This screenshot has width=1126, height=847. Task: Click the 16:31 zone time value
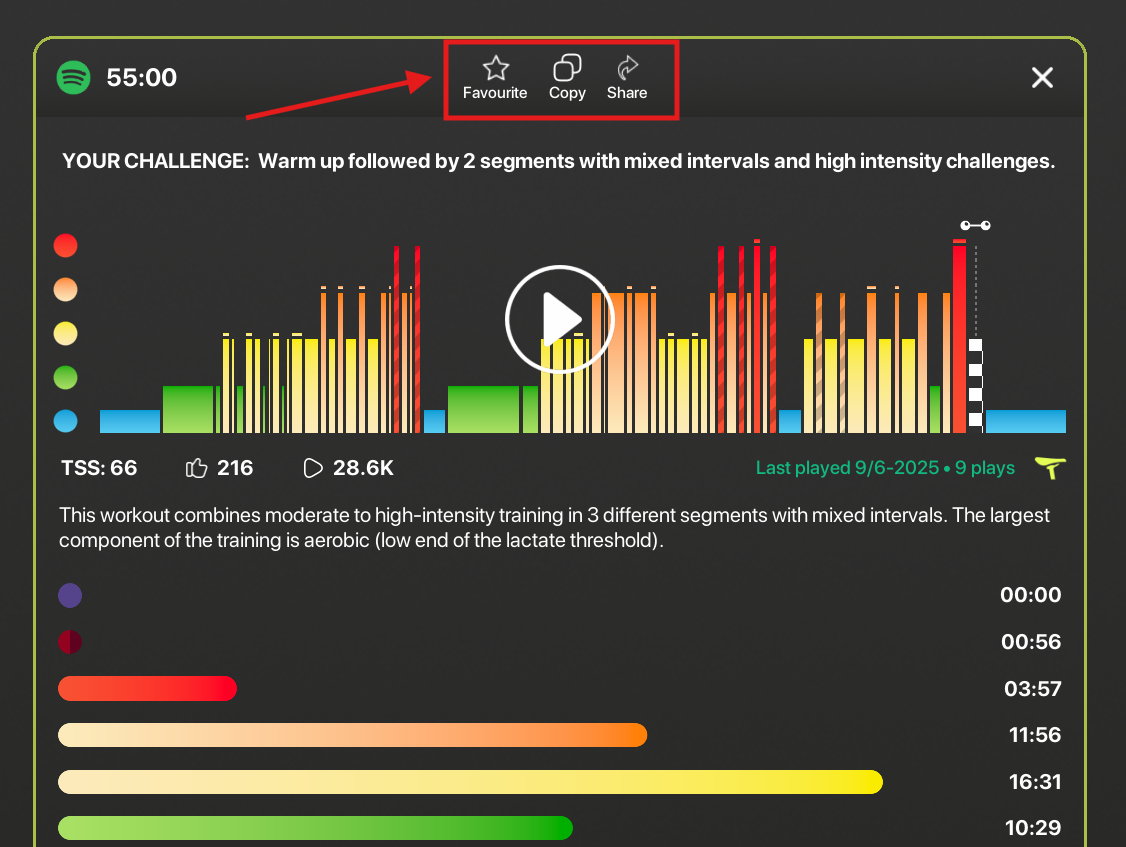pyautogui.click(x=1035, y=782)
